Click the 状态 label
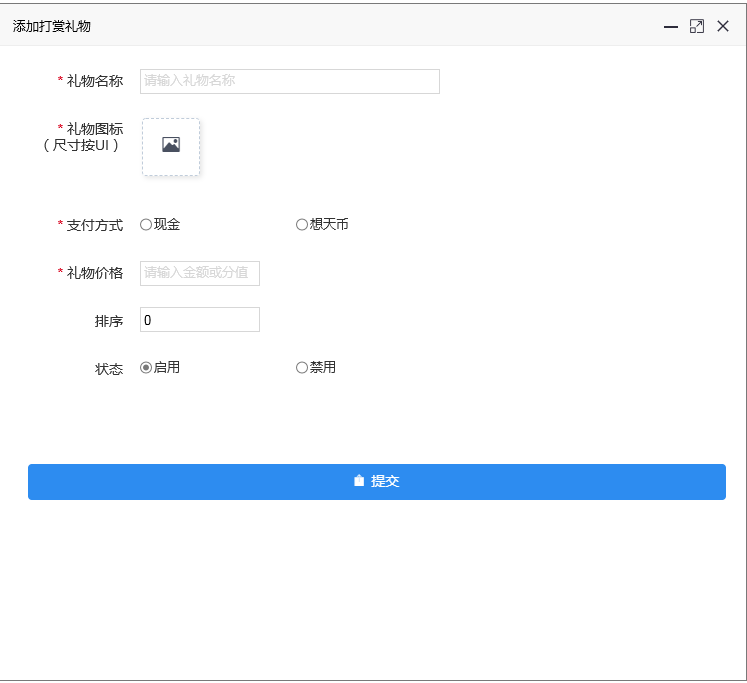This screenshot has width=747, height=683. (x=109, y=369)
